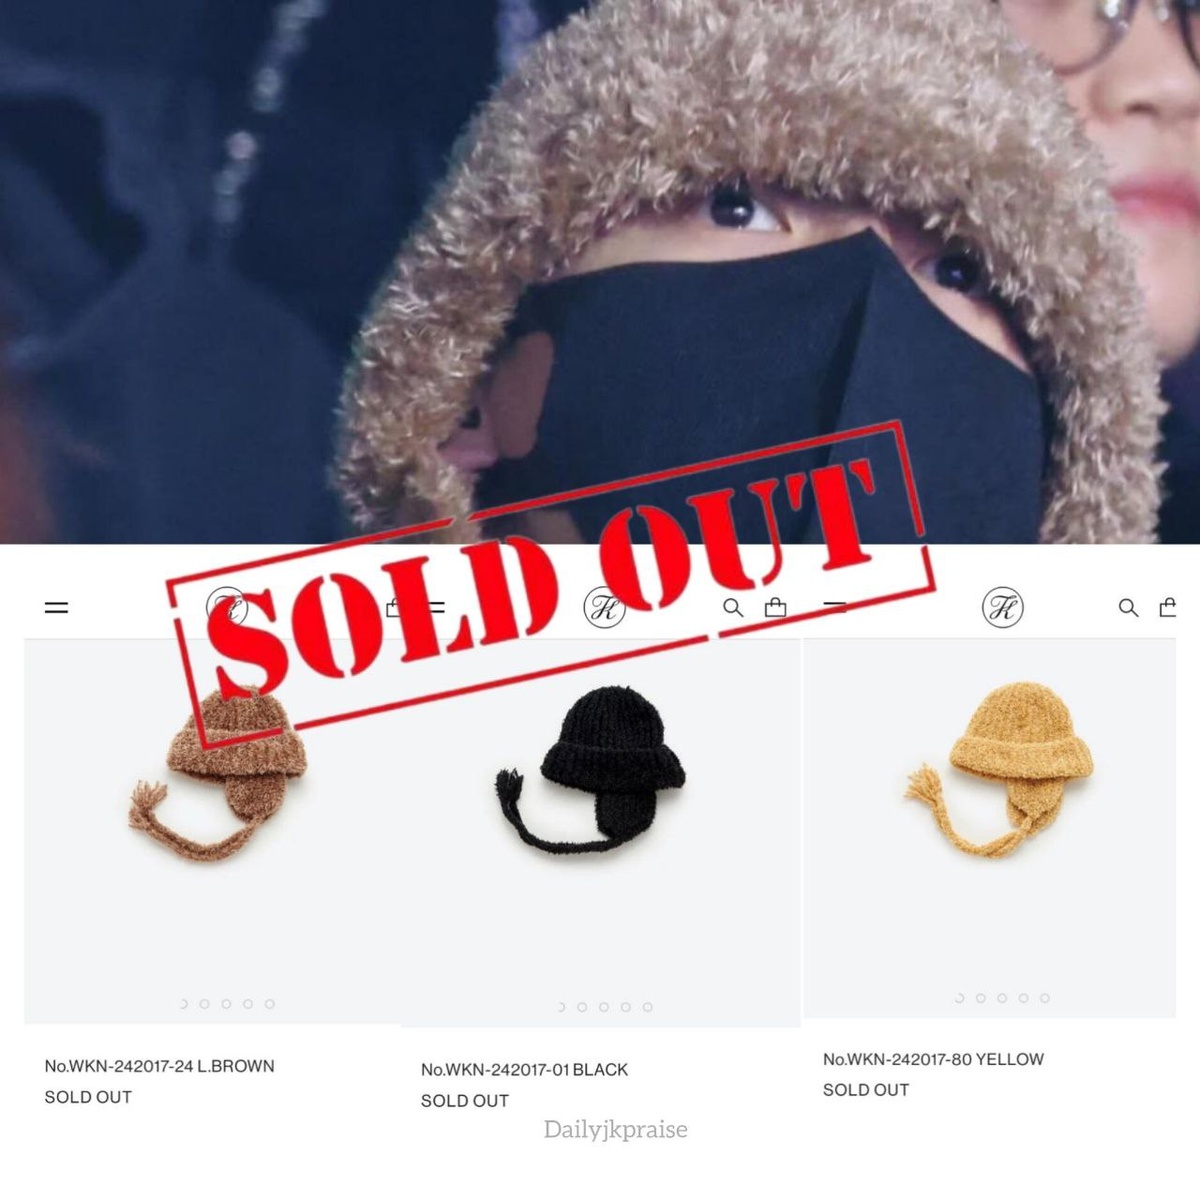
Task: Open the shopping bag above the black hat
Action: coord(775,607)
